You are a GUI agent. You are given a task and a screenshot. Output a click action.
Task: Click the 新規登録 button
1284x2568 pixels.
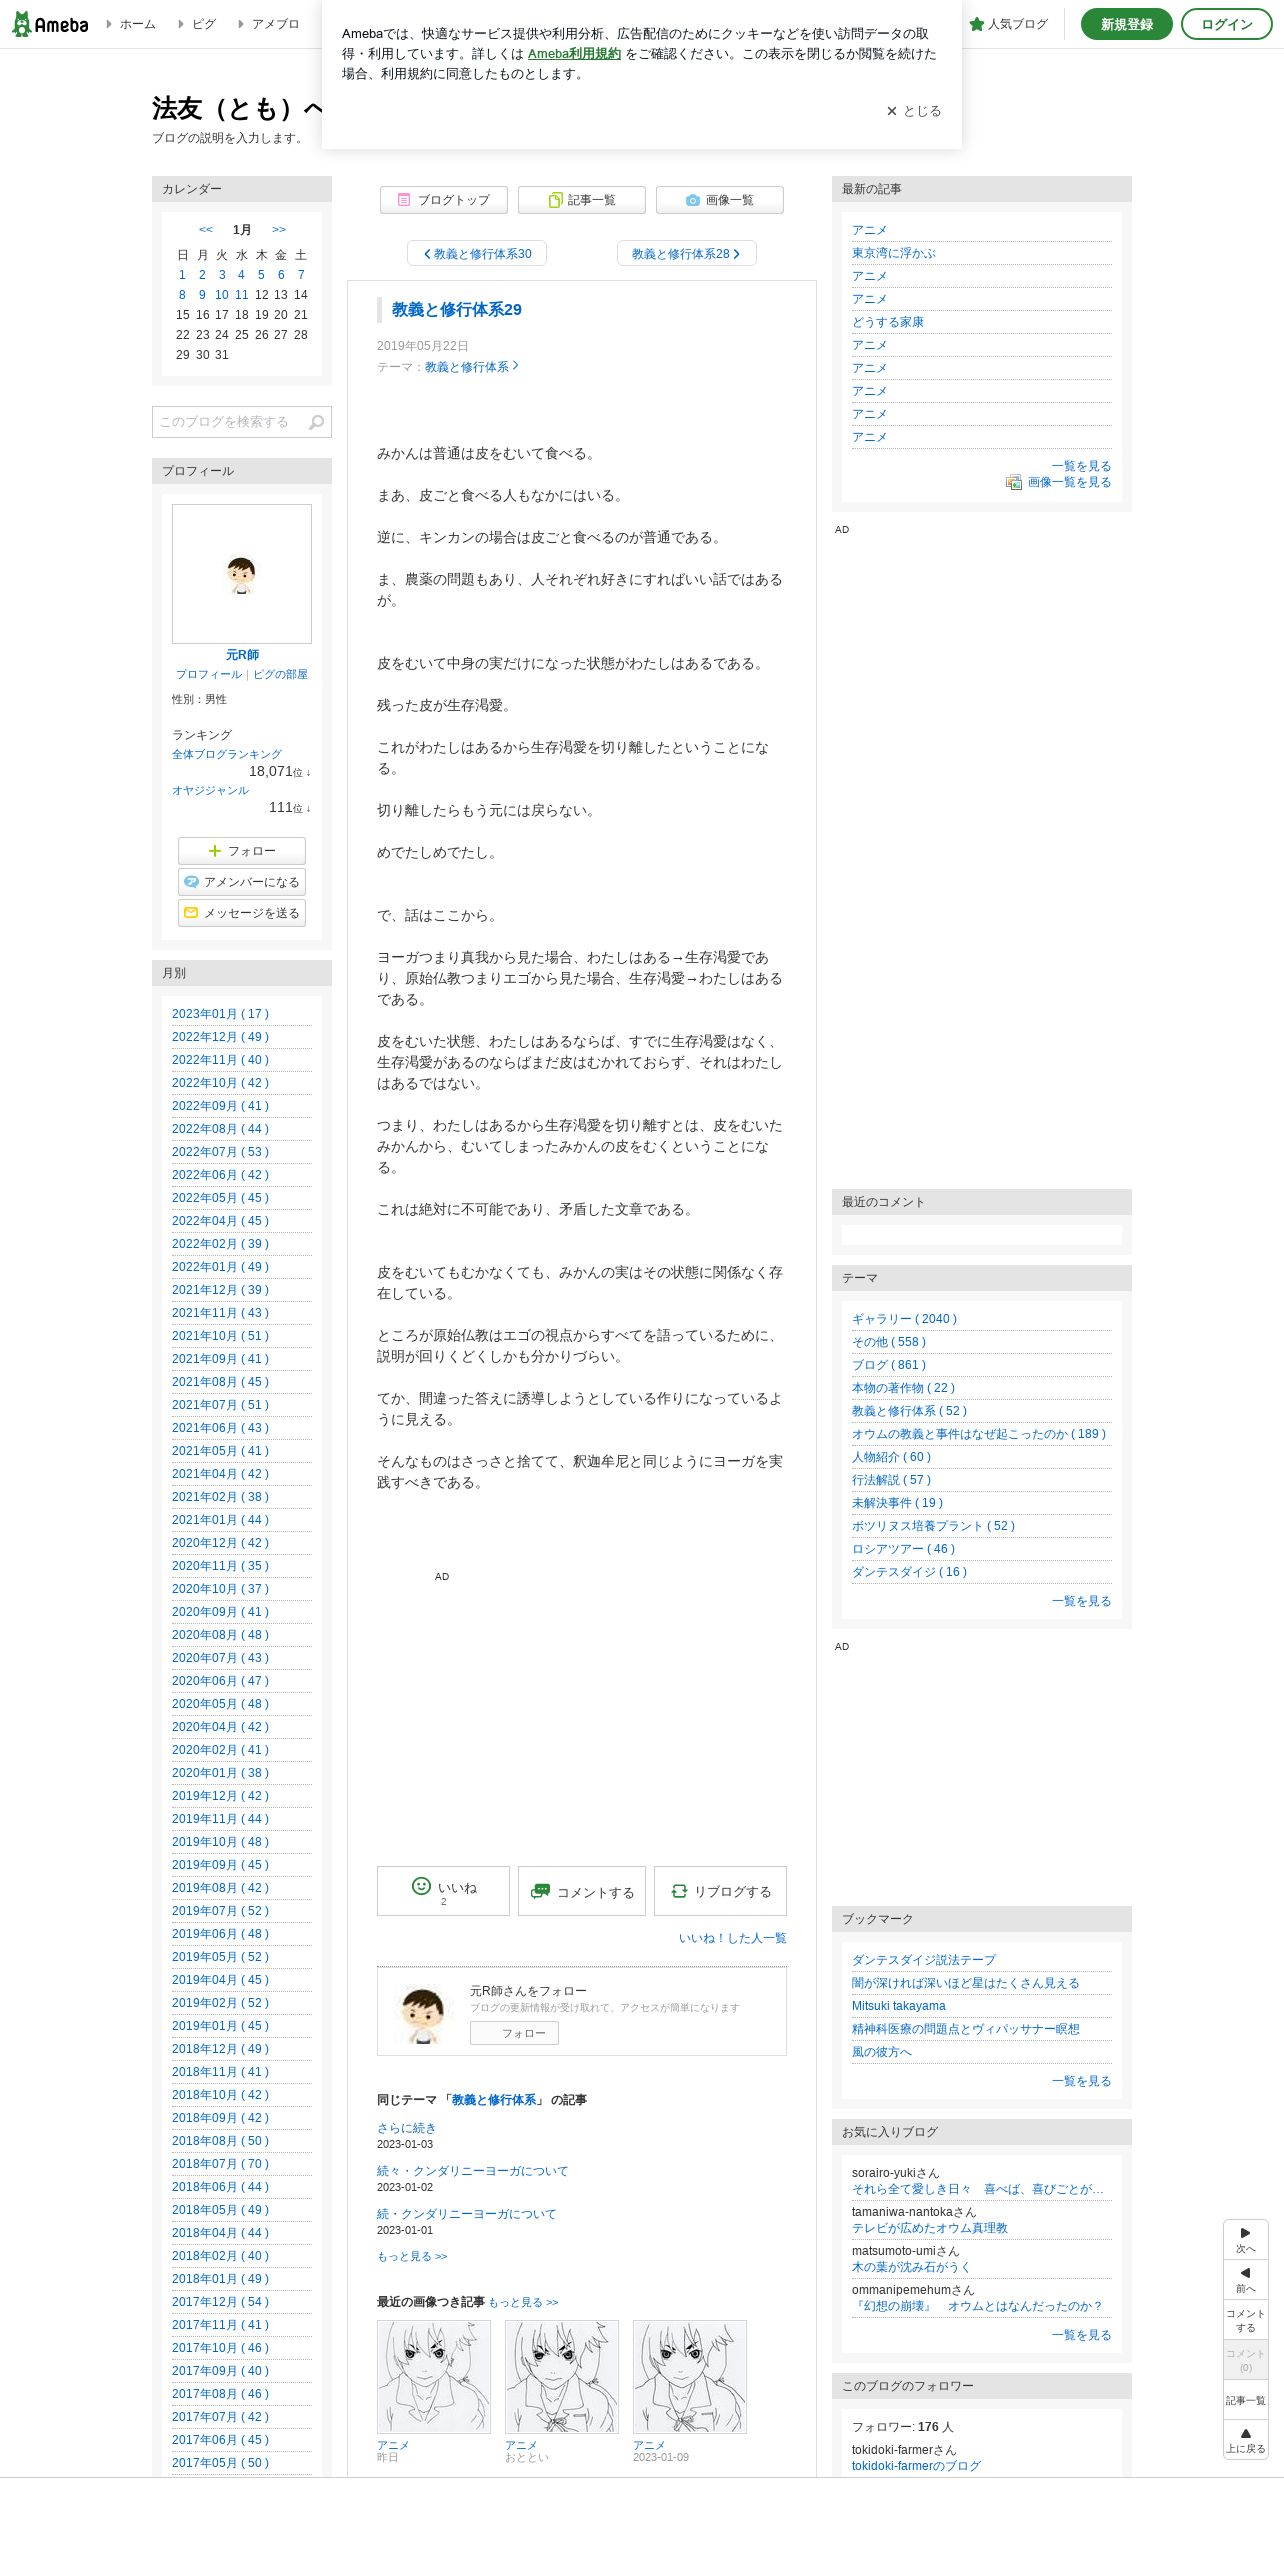pos(1126,24)
